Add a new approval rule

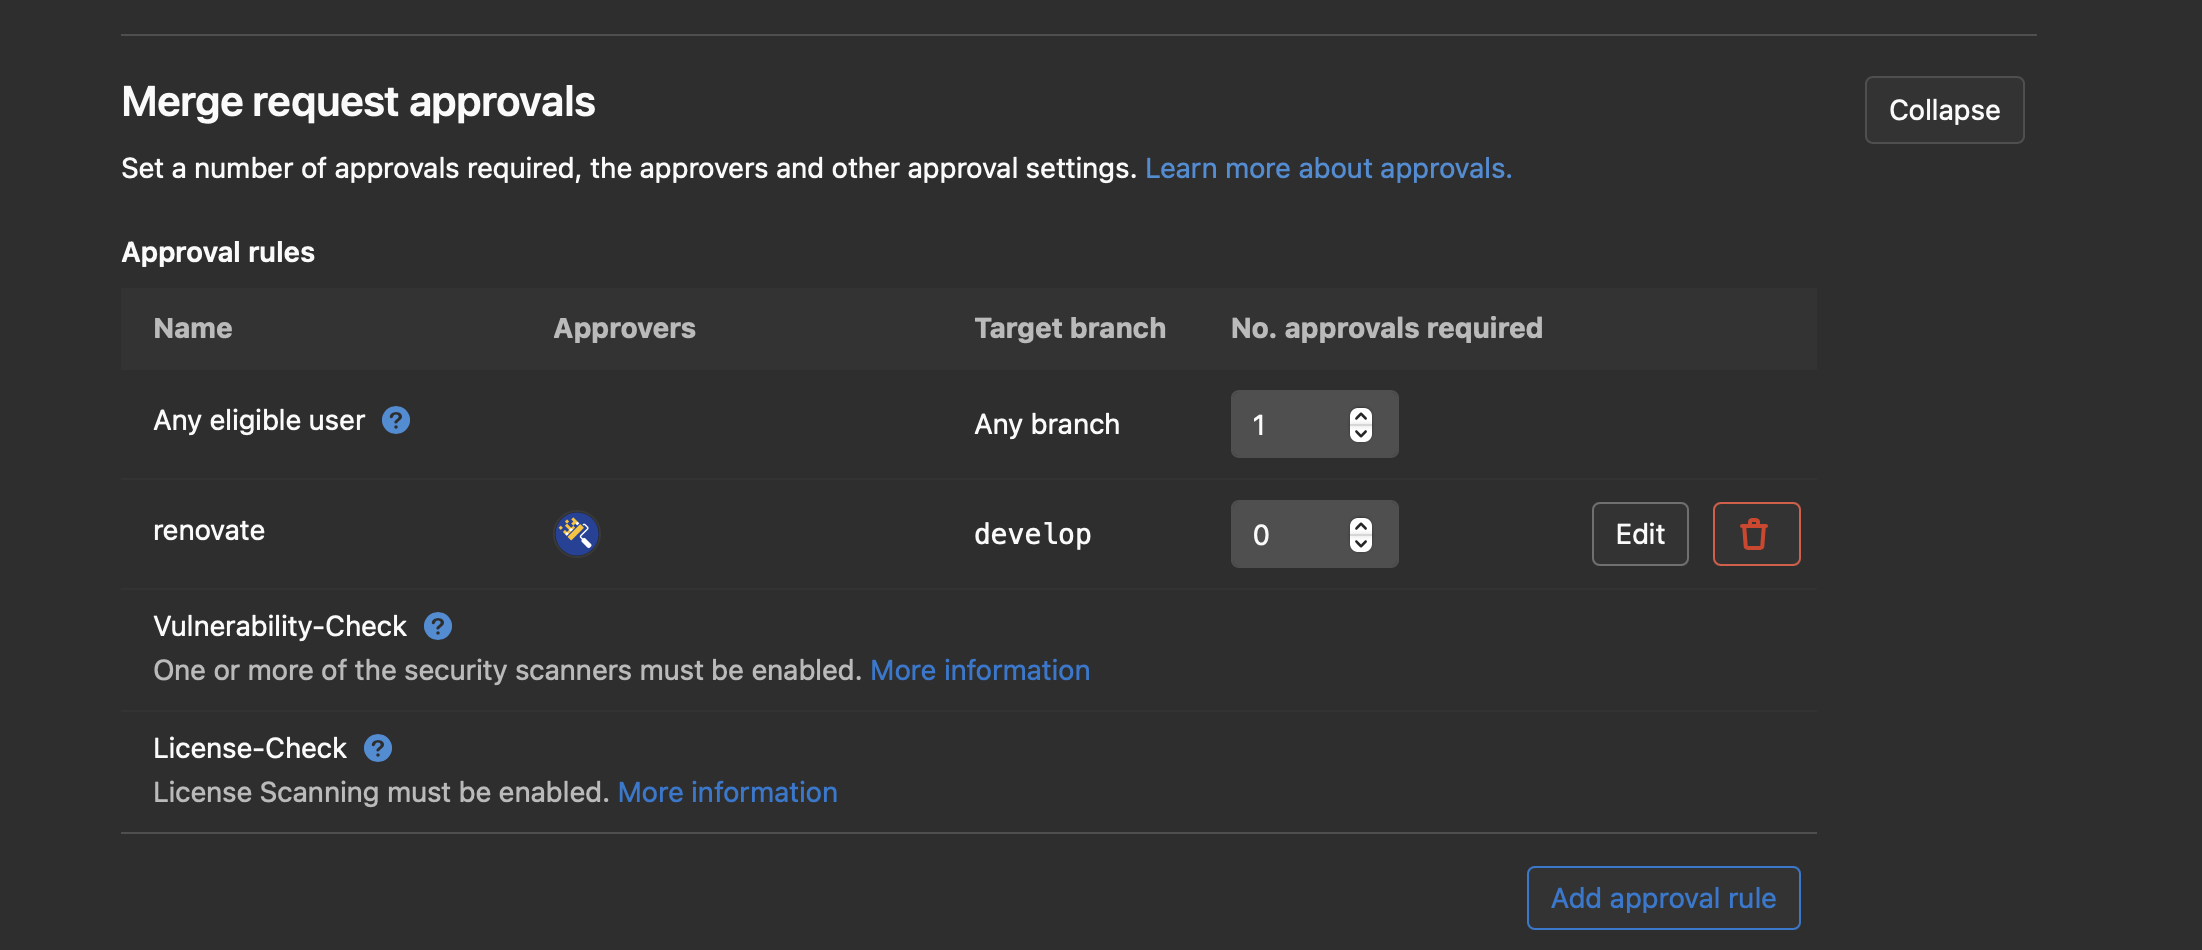(1663, 898)
